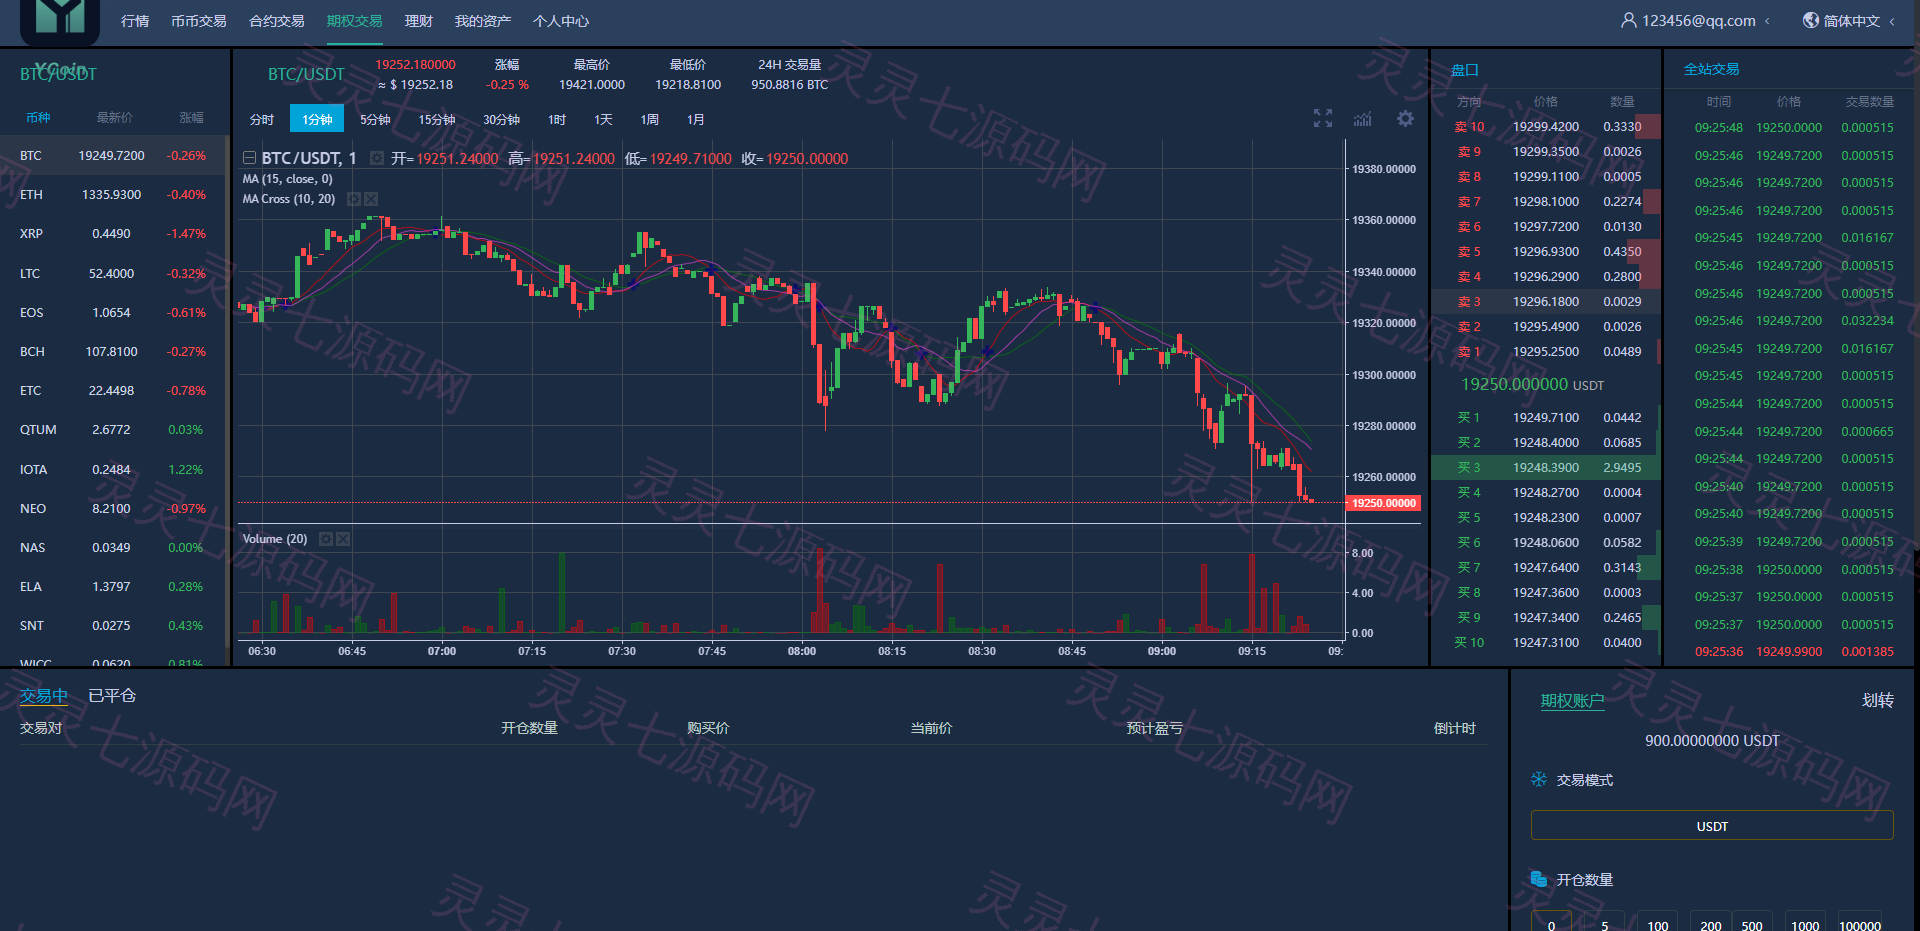Switch to the 15分钟 interval
Screen dimensions: 1920x931
click(x=436, y=119)
